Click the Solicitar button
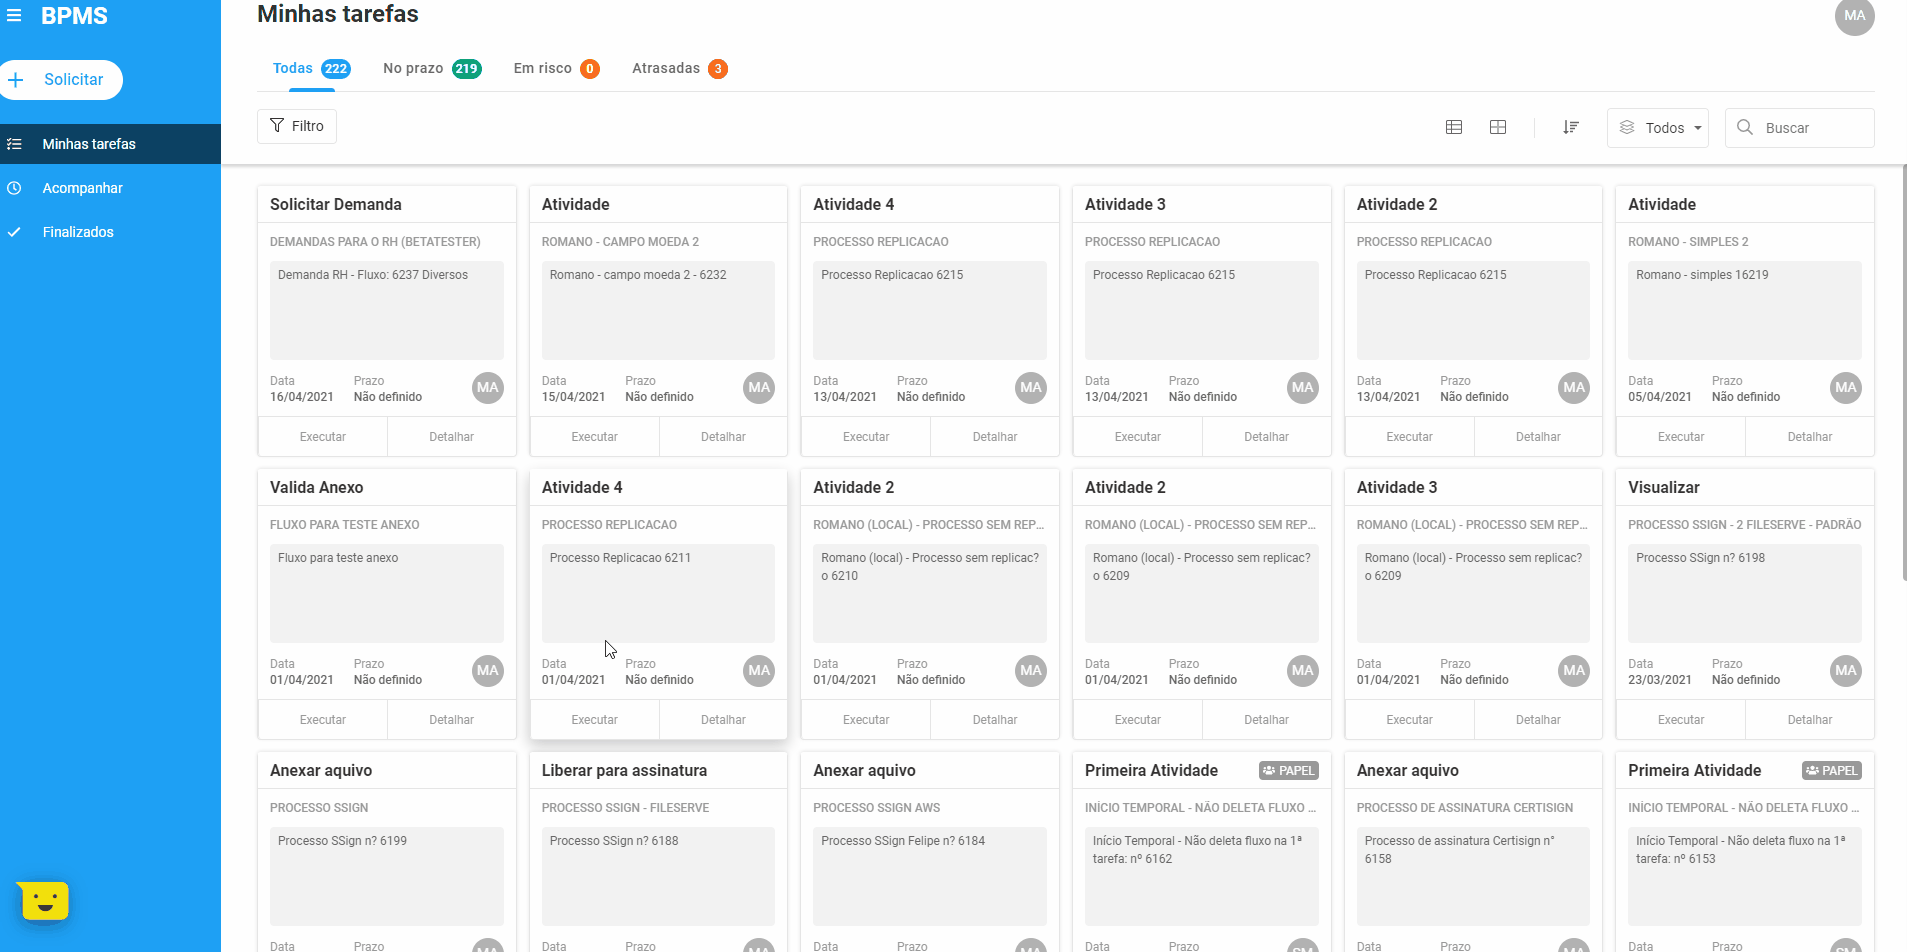This screenshot has width=1907, height=952. (x=61, y=80)
